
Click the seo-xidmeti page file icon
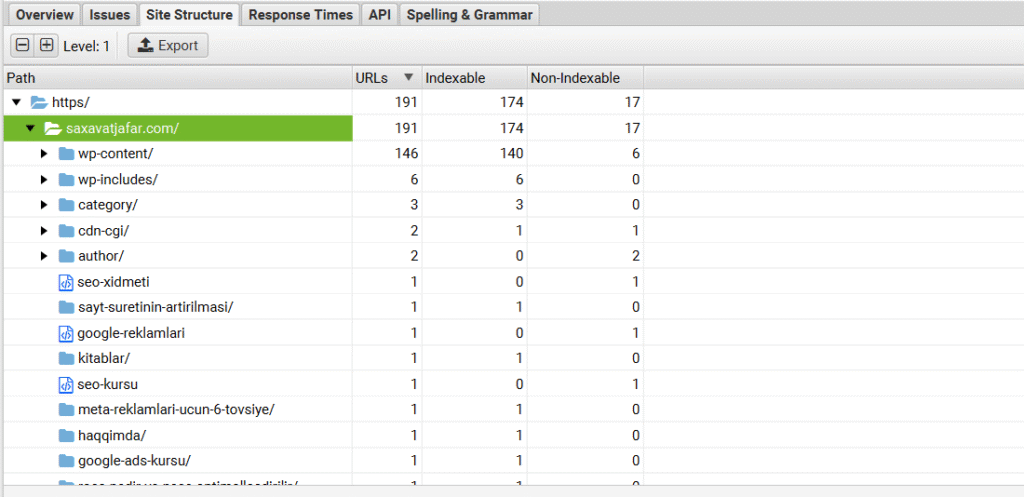[x=67, y=282]
